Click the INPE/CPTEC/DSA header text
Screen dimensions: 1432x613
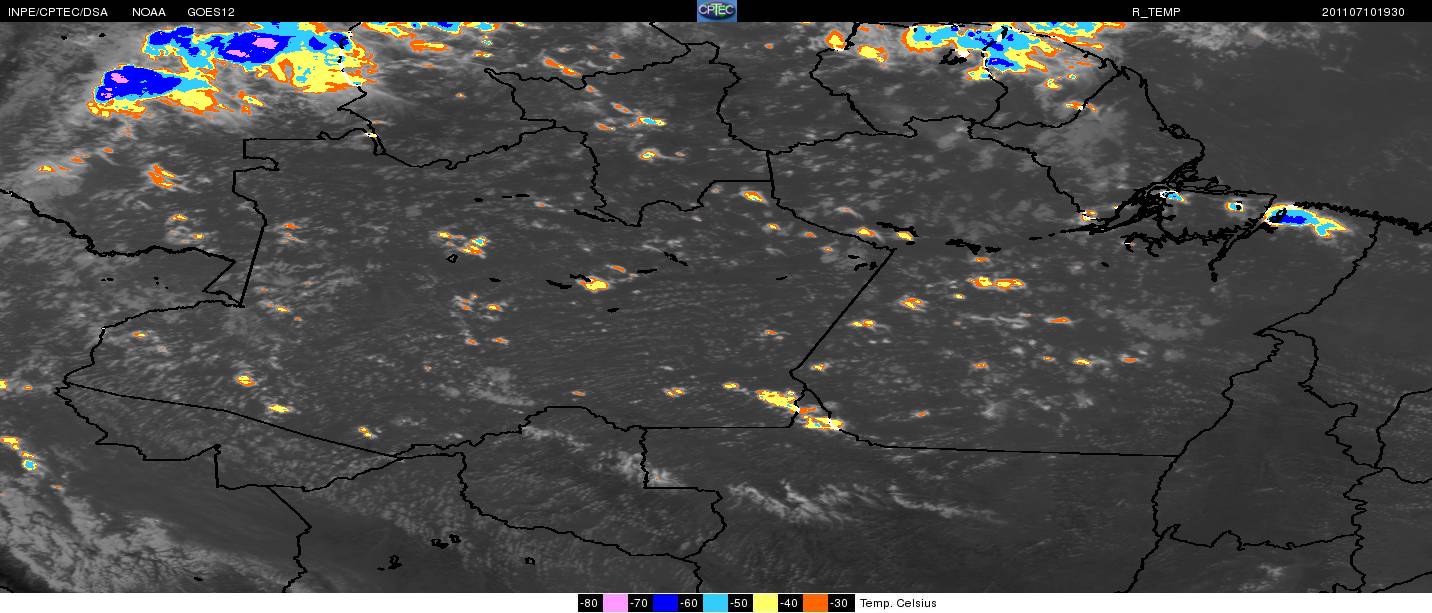[57, 12]
